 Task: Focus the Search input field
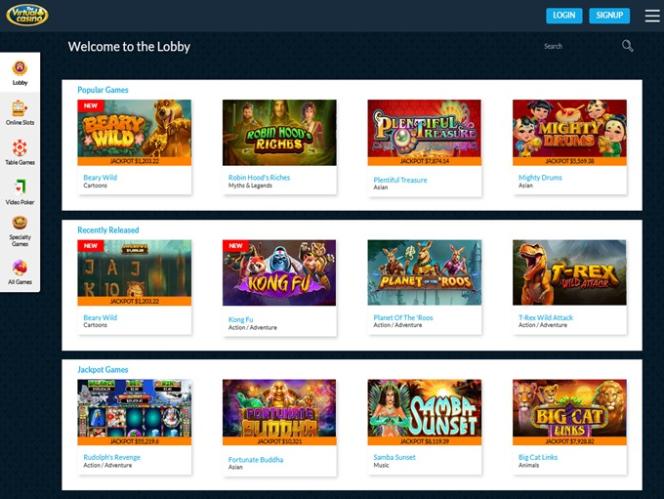[x=580, y=46]
